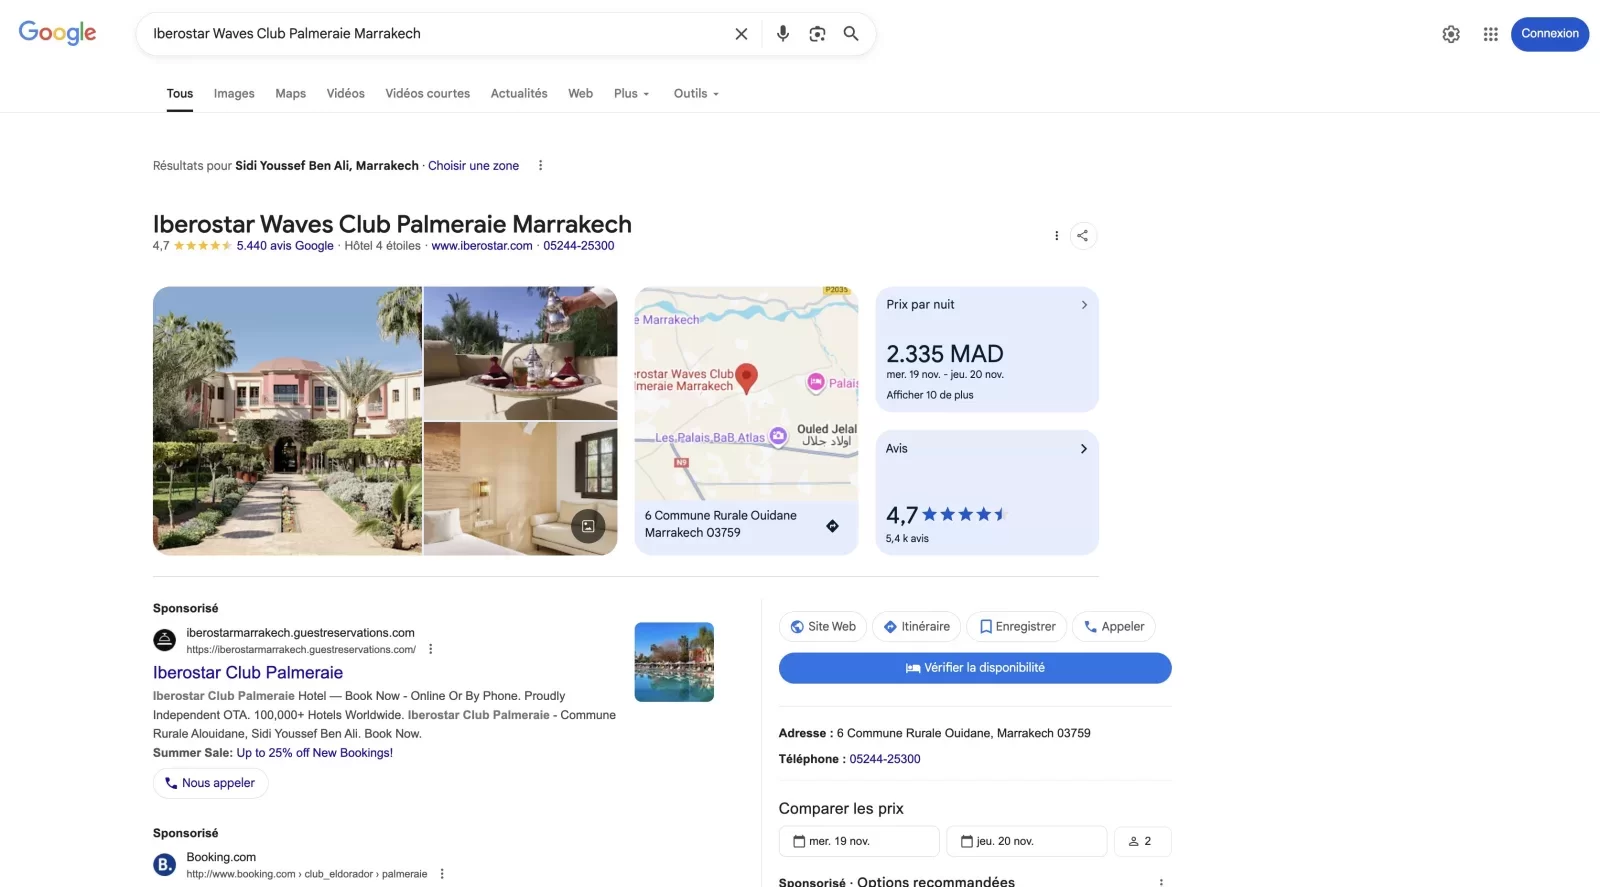Expand the Avis card chevron
The width and height of the screenshot is (1600, 887).
click(1084, 449)
